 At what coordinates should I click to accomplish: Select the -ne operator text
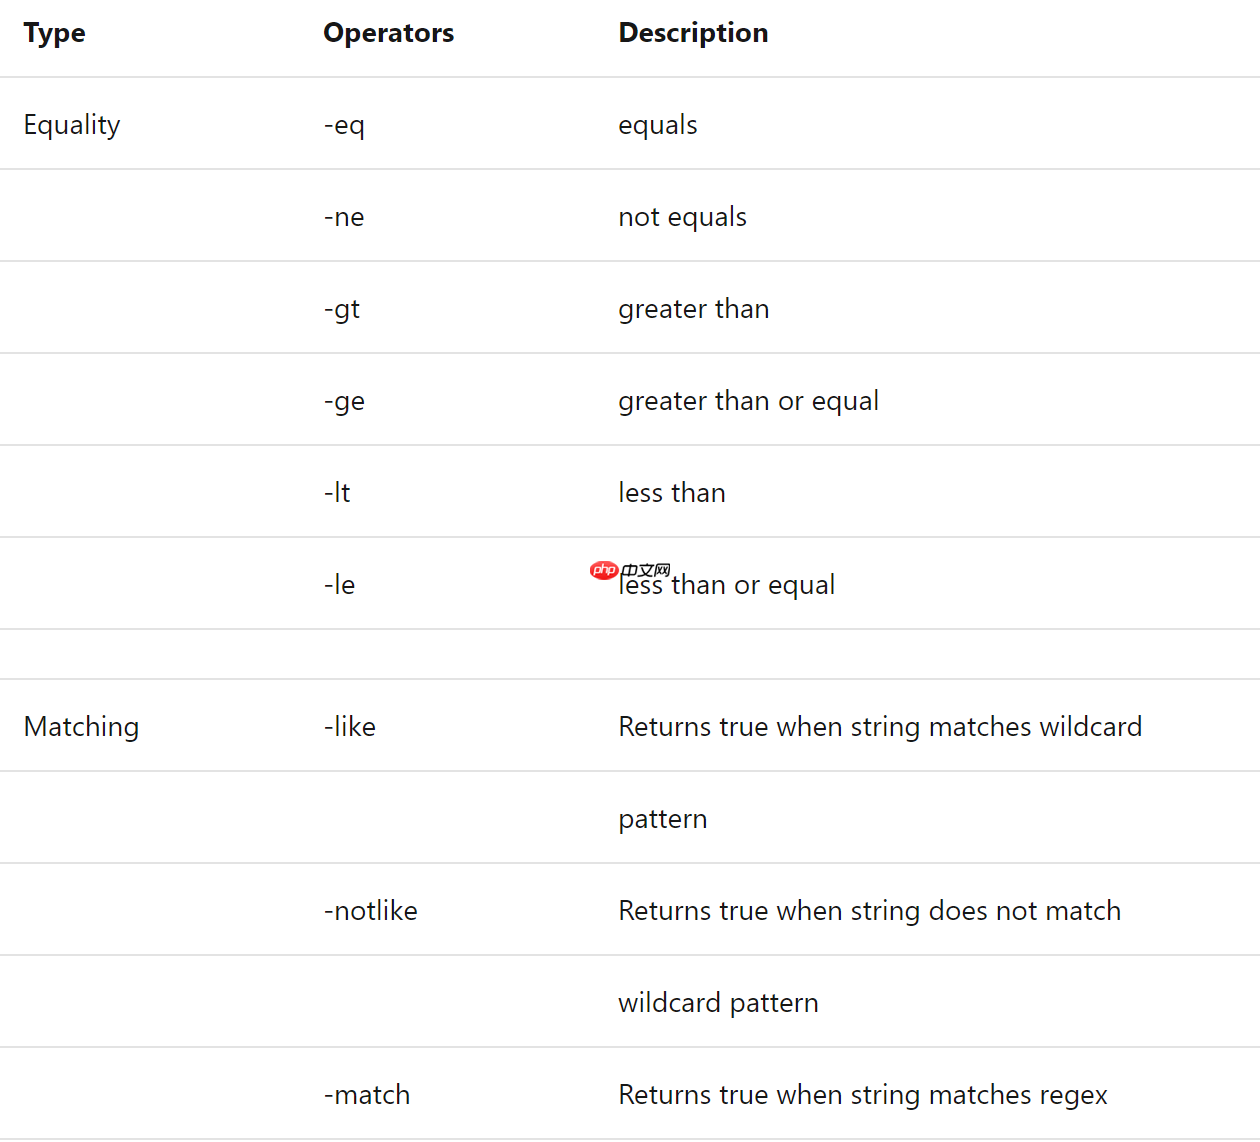(x=344, y=217)
